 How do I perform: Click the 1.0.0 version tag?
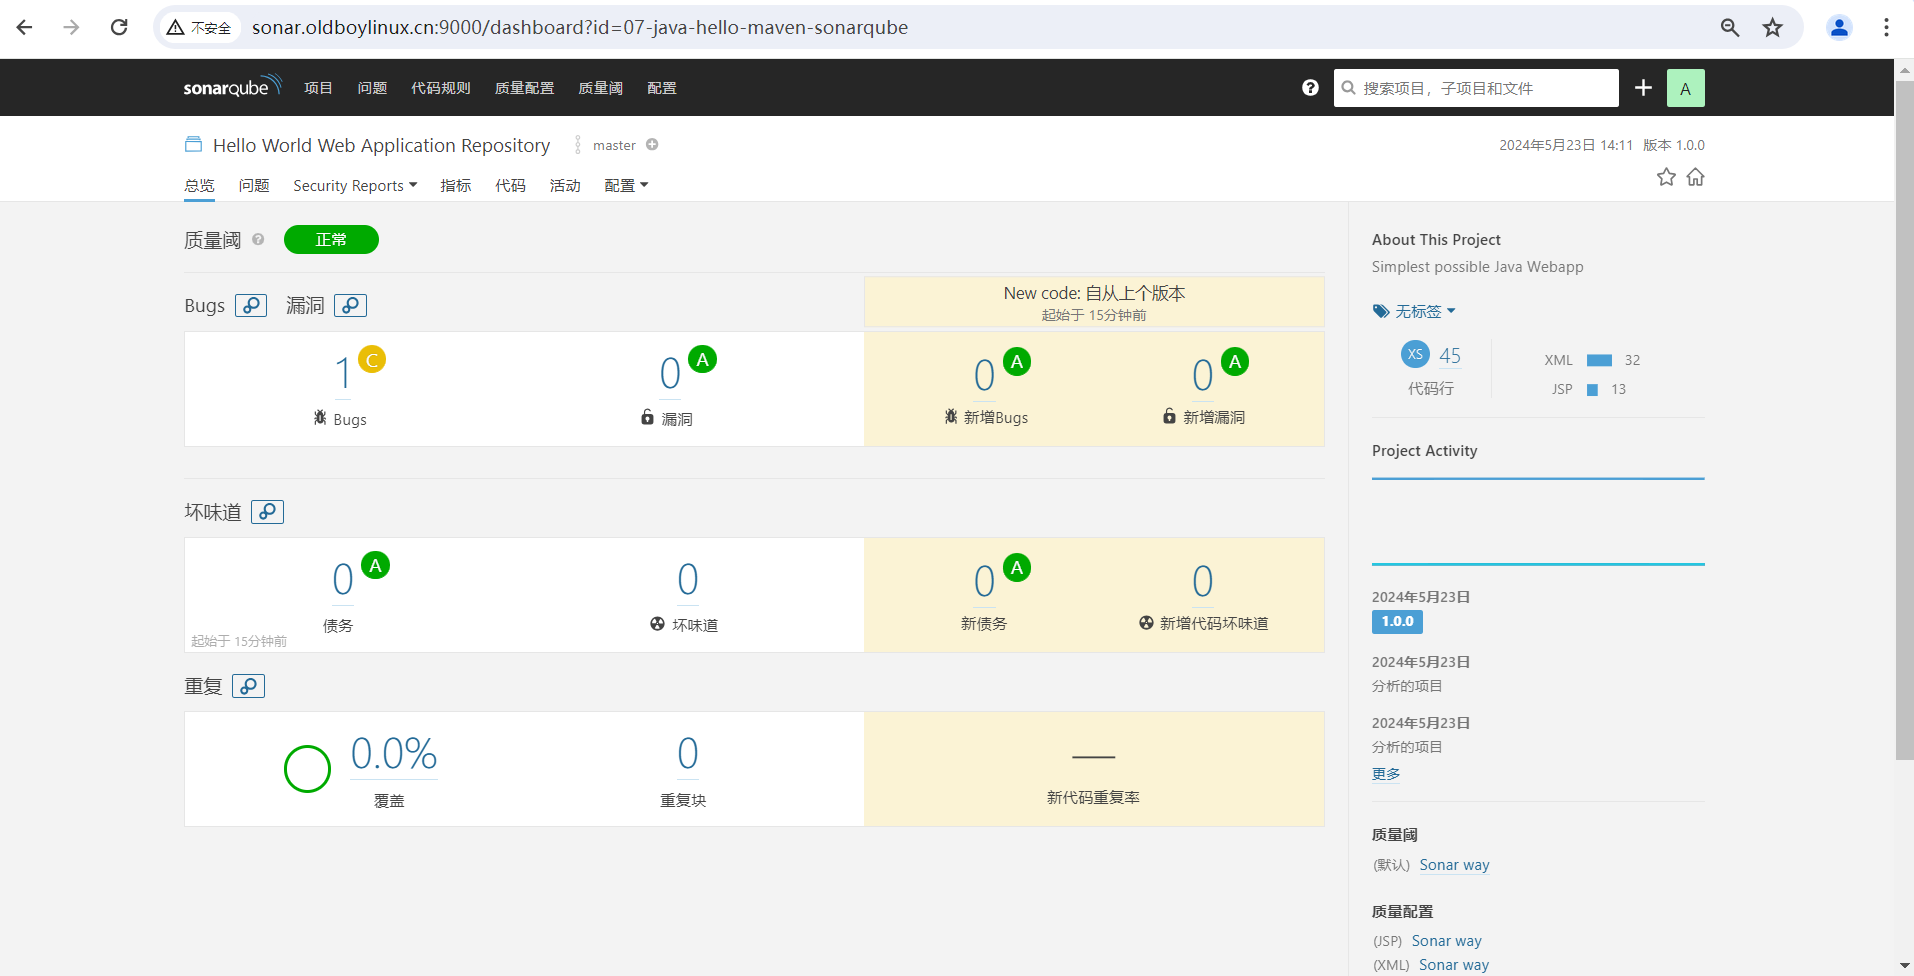[x=1397, y=621]
